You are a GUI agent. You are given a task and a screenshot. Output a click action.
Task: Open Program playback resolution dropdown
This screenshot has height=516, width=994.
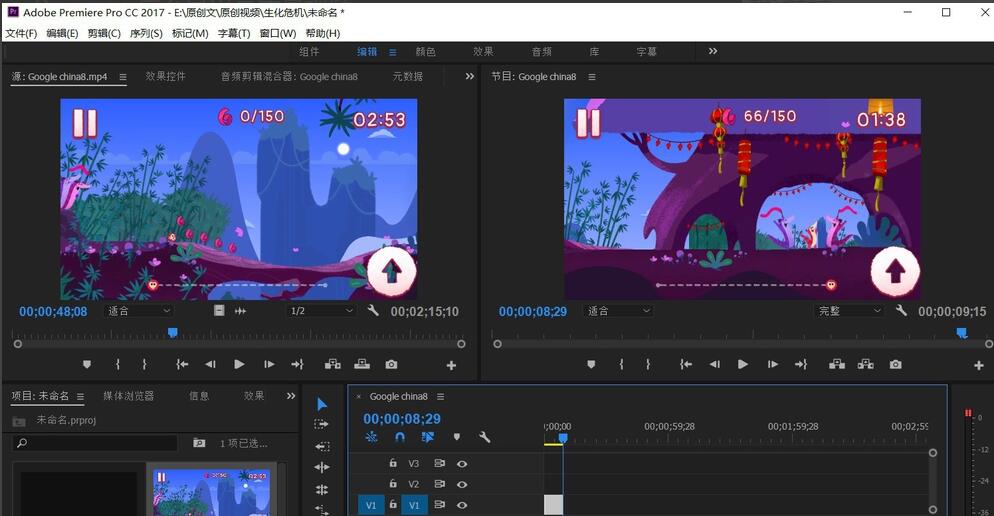coord(848,311)
